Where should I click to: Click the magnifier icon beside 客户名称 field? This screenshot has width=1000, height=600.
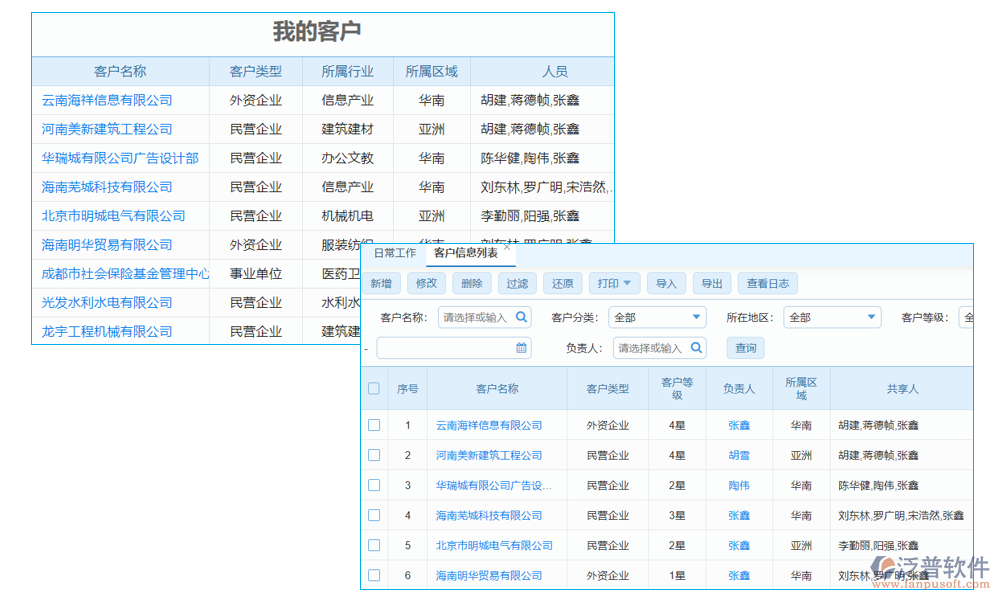tap(522, 316)
